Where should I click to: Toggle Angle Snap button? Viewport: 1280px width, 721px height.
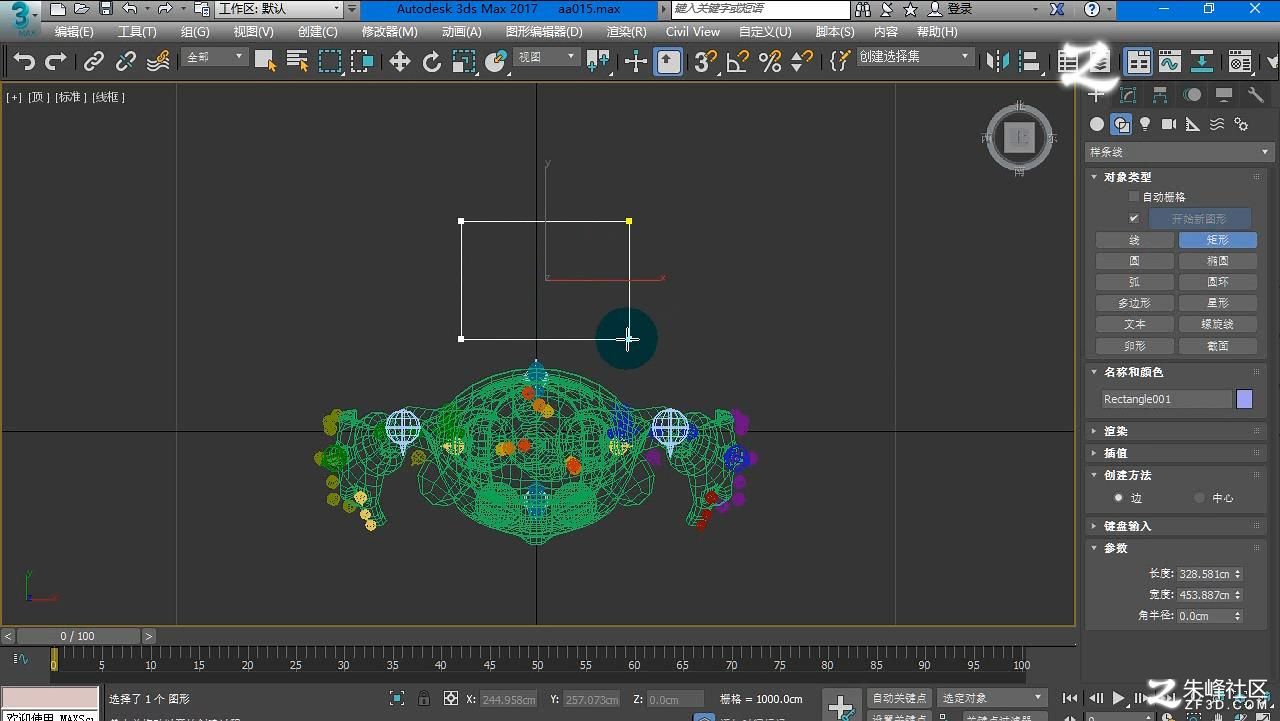(738, 62)
